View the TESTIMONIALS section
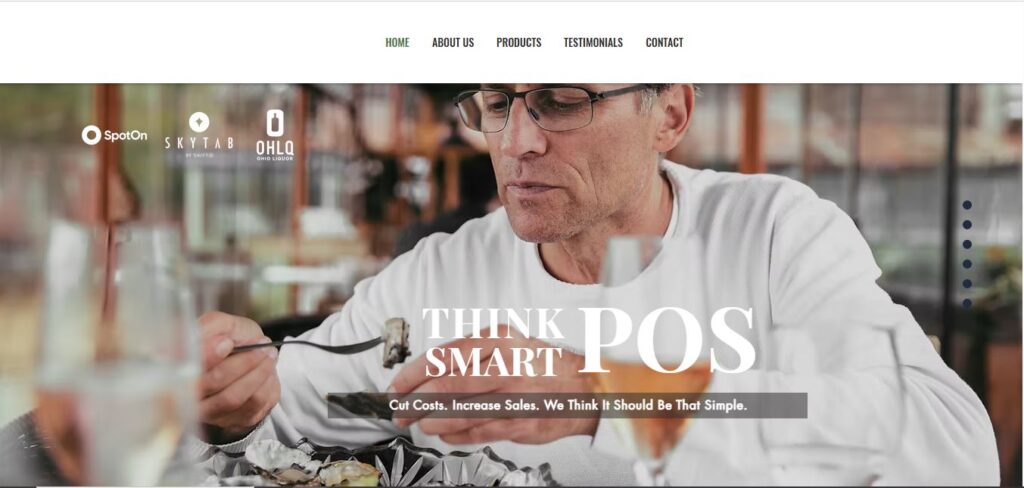Screen dimensions: 1024x488 (593, 42)
